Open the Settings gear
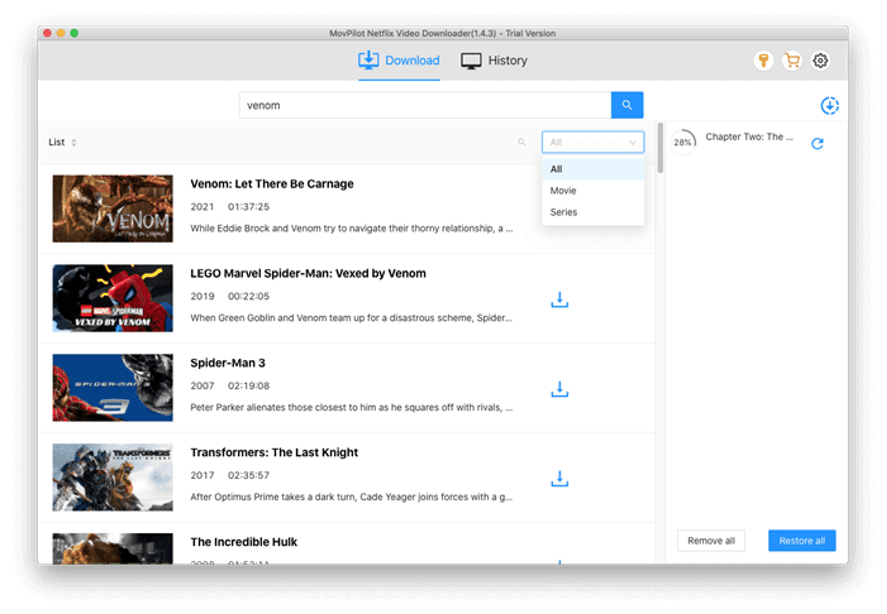 click(x=820, y=60)
